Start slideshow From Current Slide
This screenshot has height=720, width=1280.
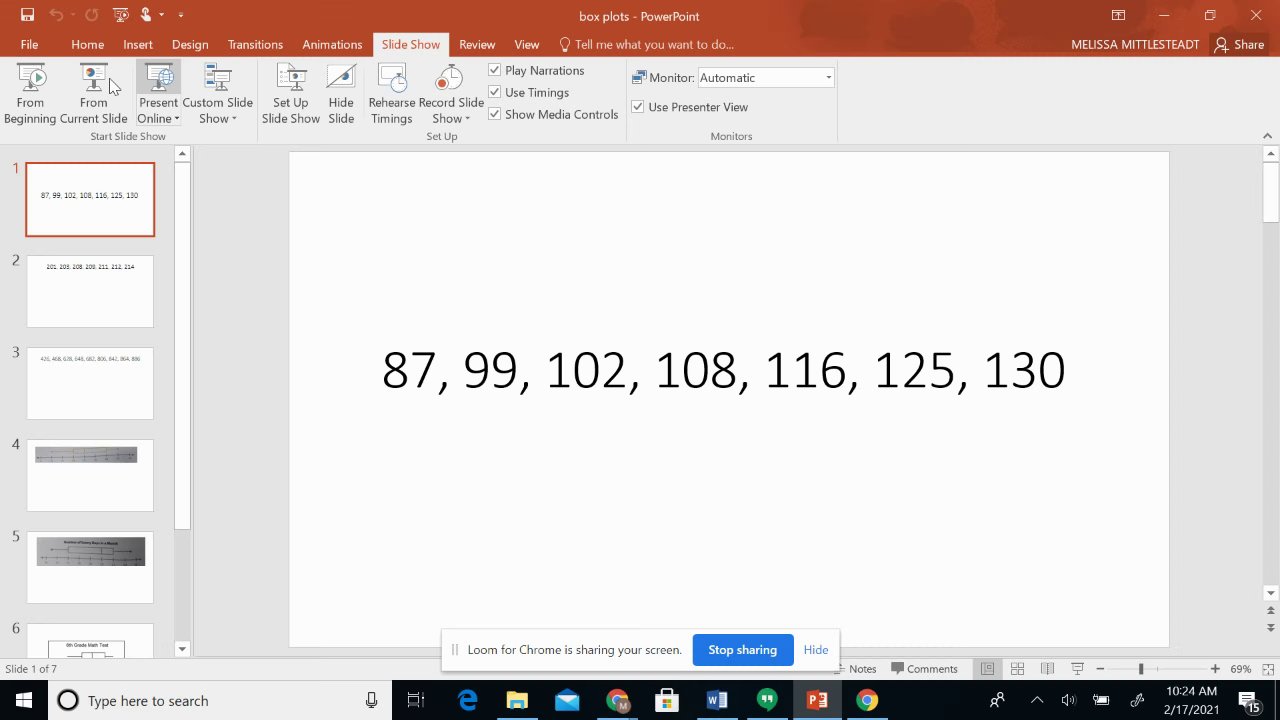(x=94, y=94)
